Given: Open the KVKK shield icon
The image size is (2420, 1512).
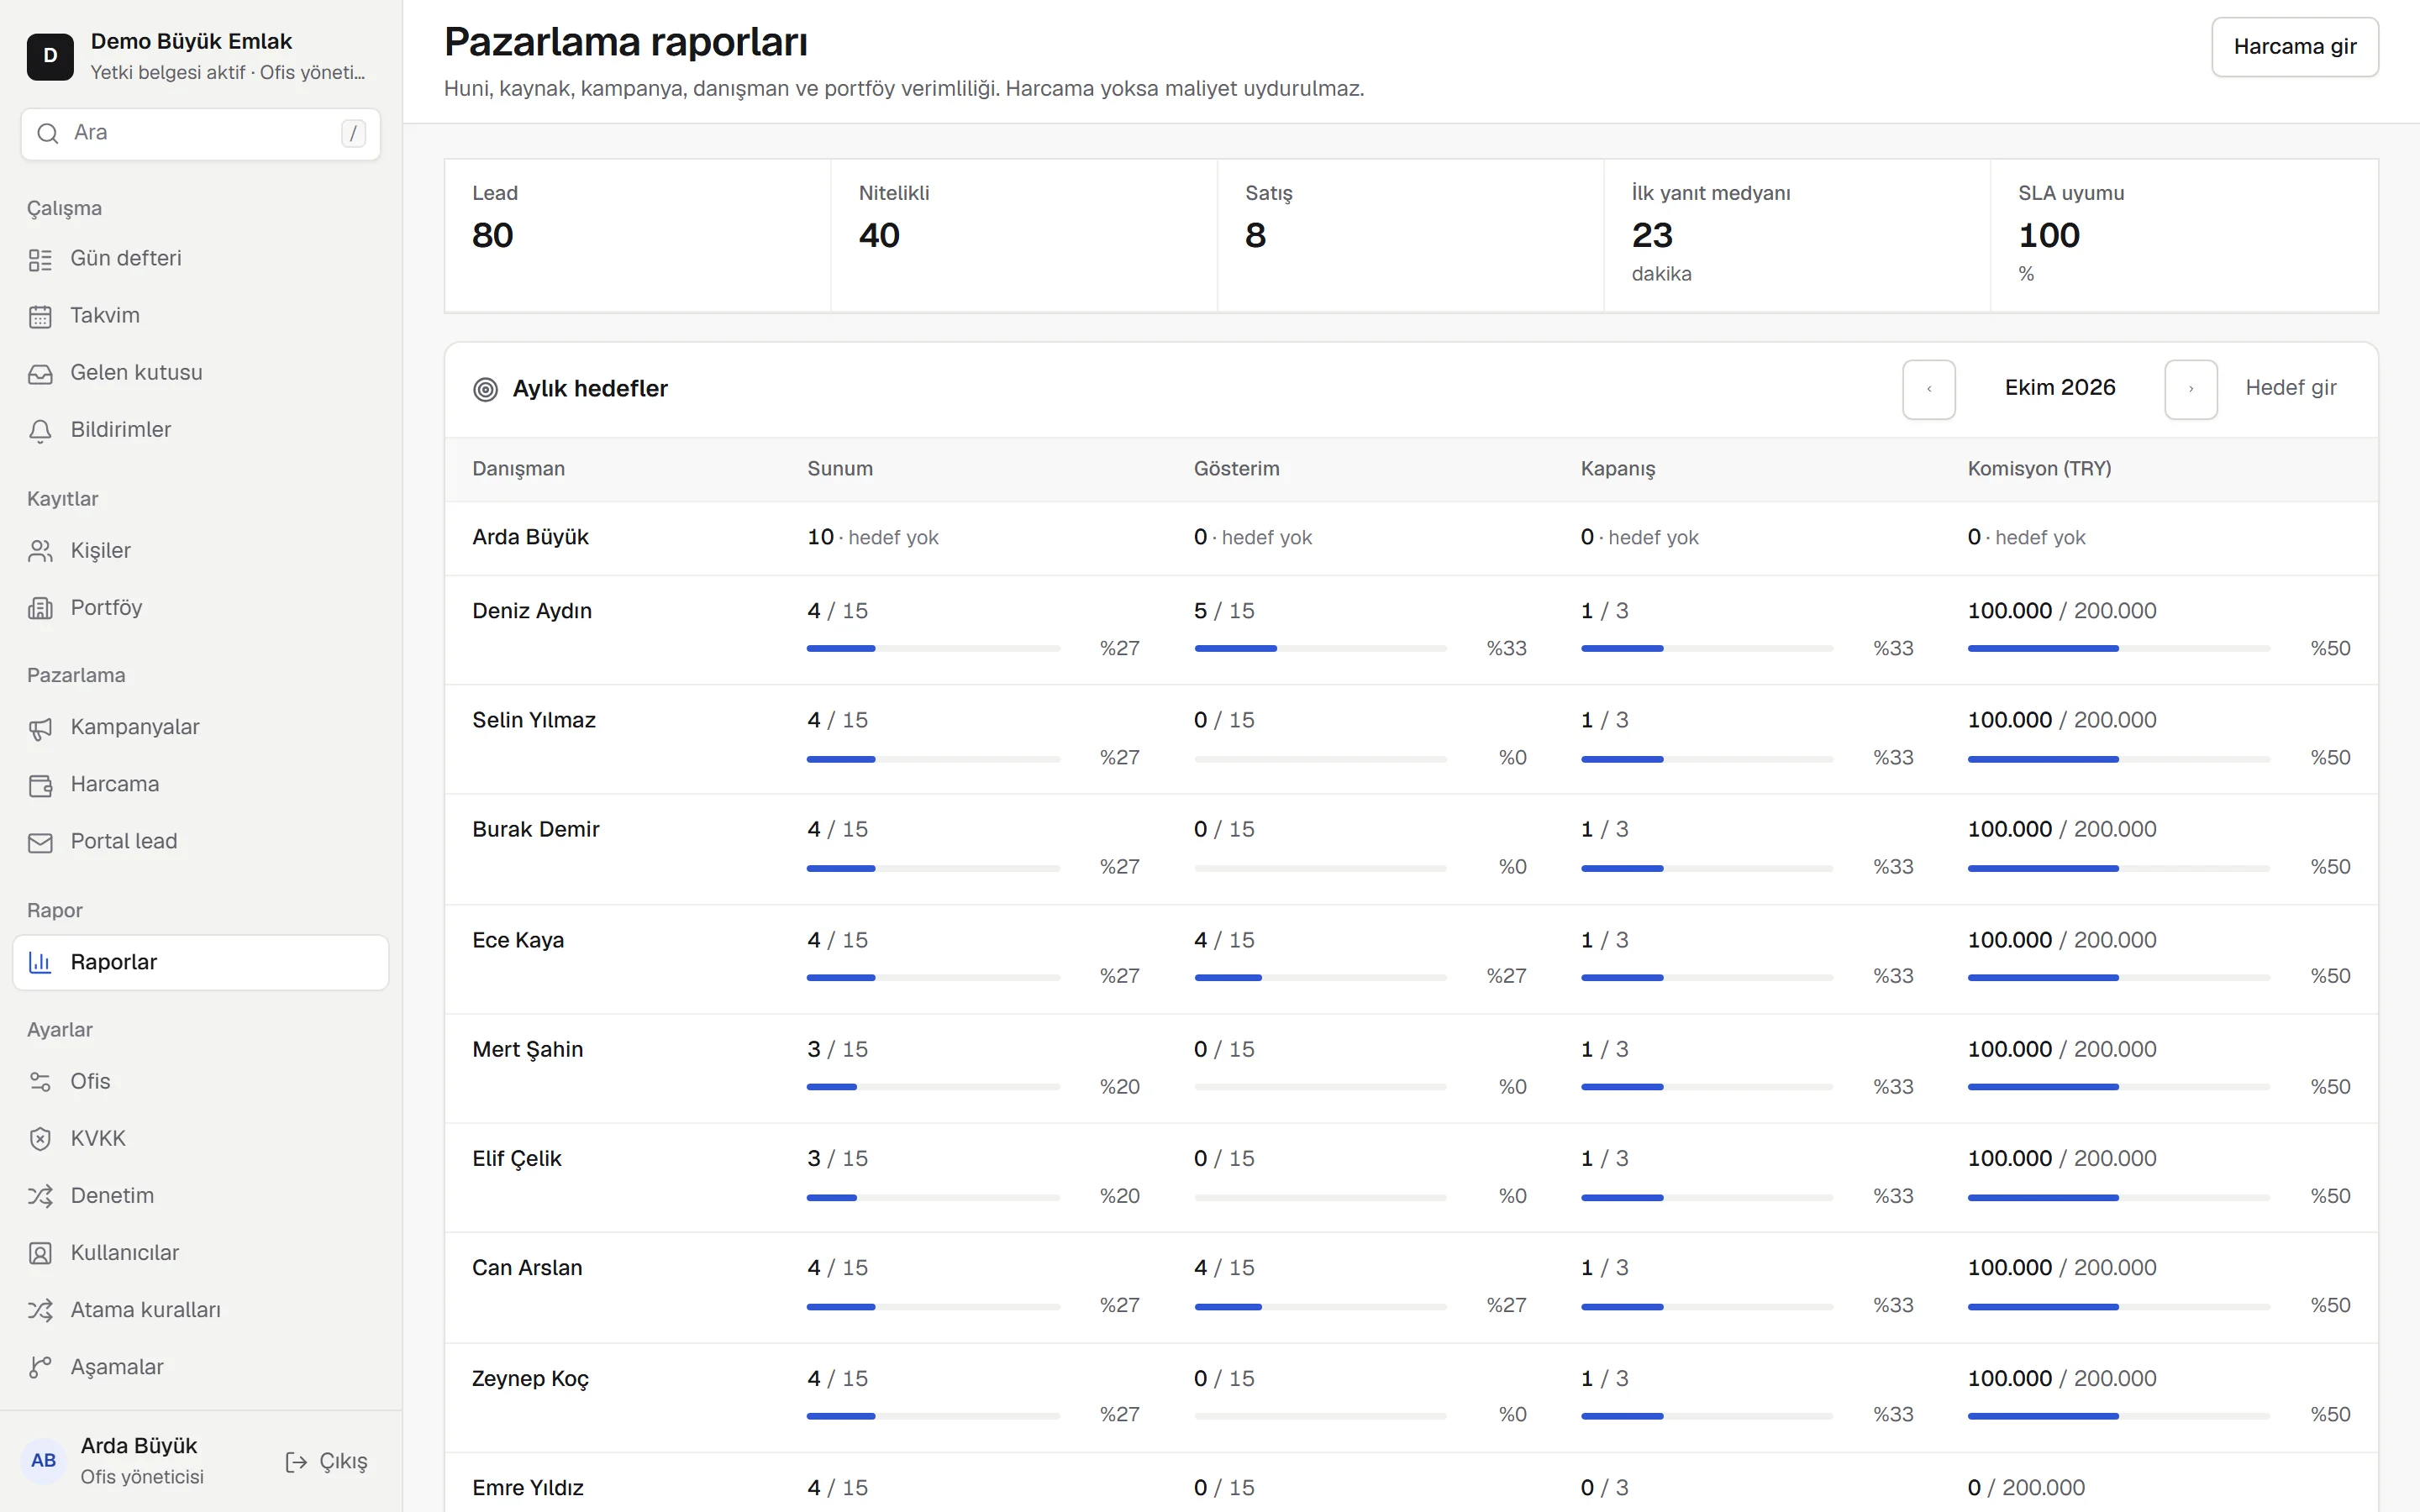Looking at the screenshot, I should point(40,1139).
